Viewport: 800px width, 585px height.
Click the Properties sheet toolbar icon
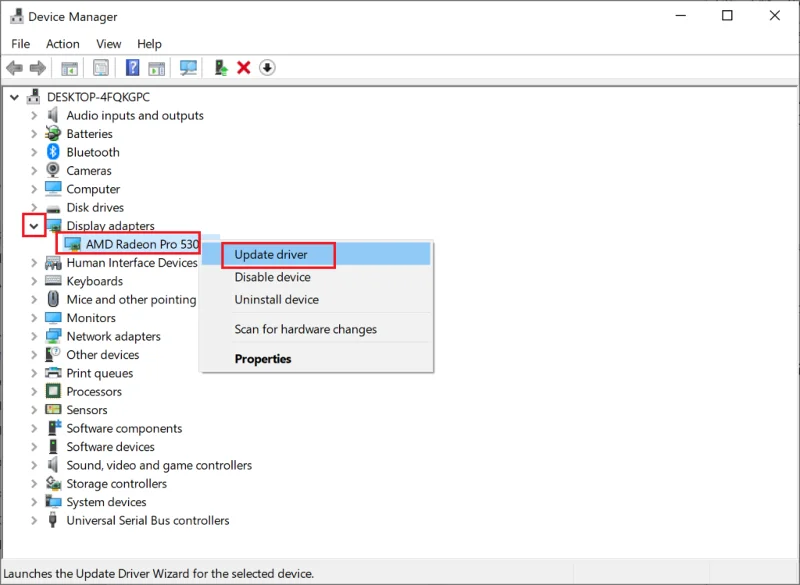(101, 67)
